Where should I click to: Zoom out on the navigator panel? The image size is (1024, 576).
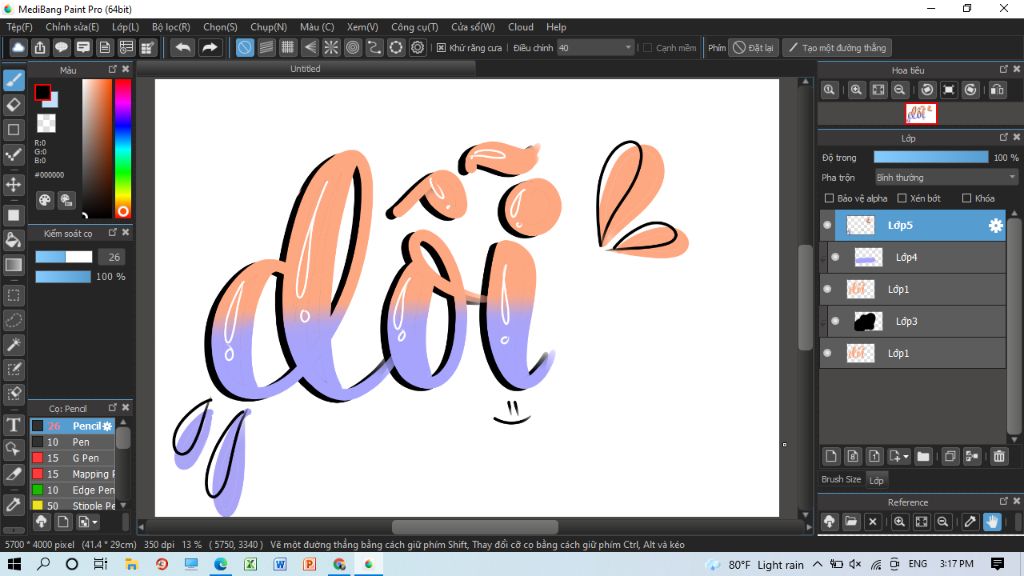pyautogui.click(x=899, y=90)
